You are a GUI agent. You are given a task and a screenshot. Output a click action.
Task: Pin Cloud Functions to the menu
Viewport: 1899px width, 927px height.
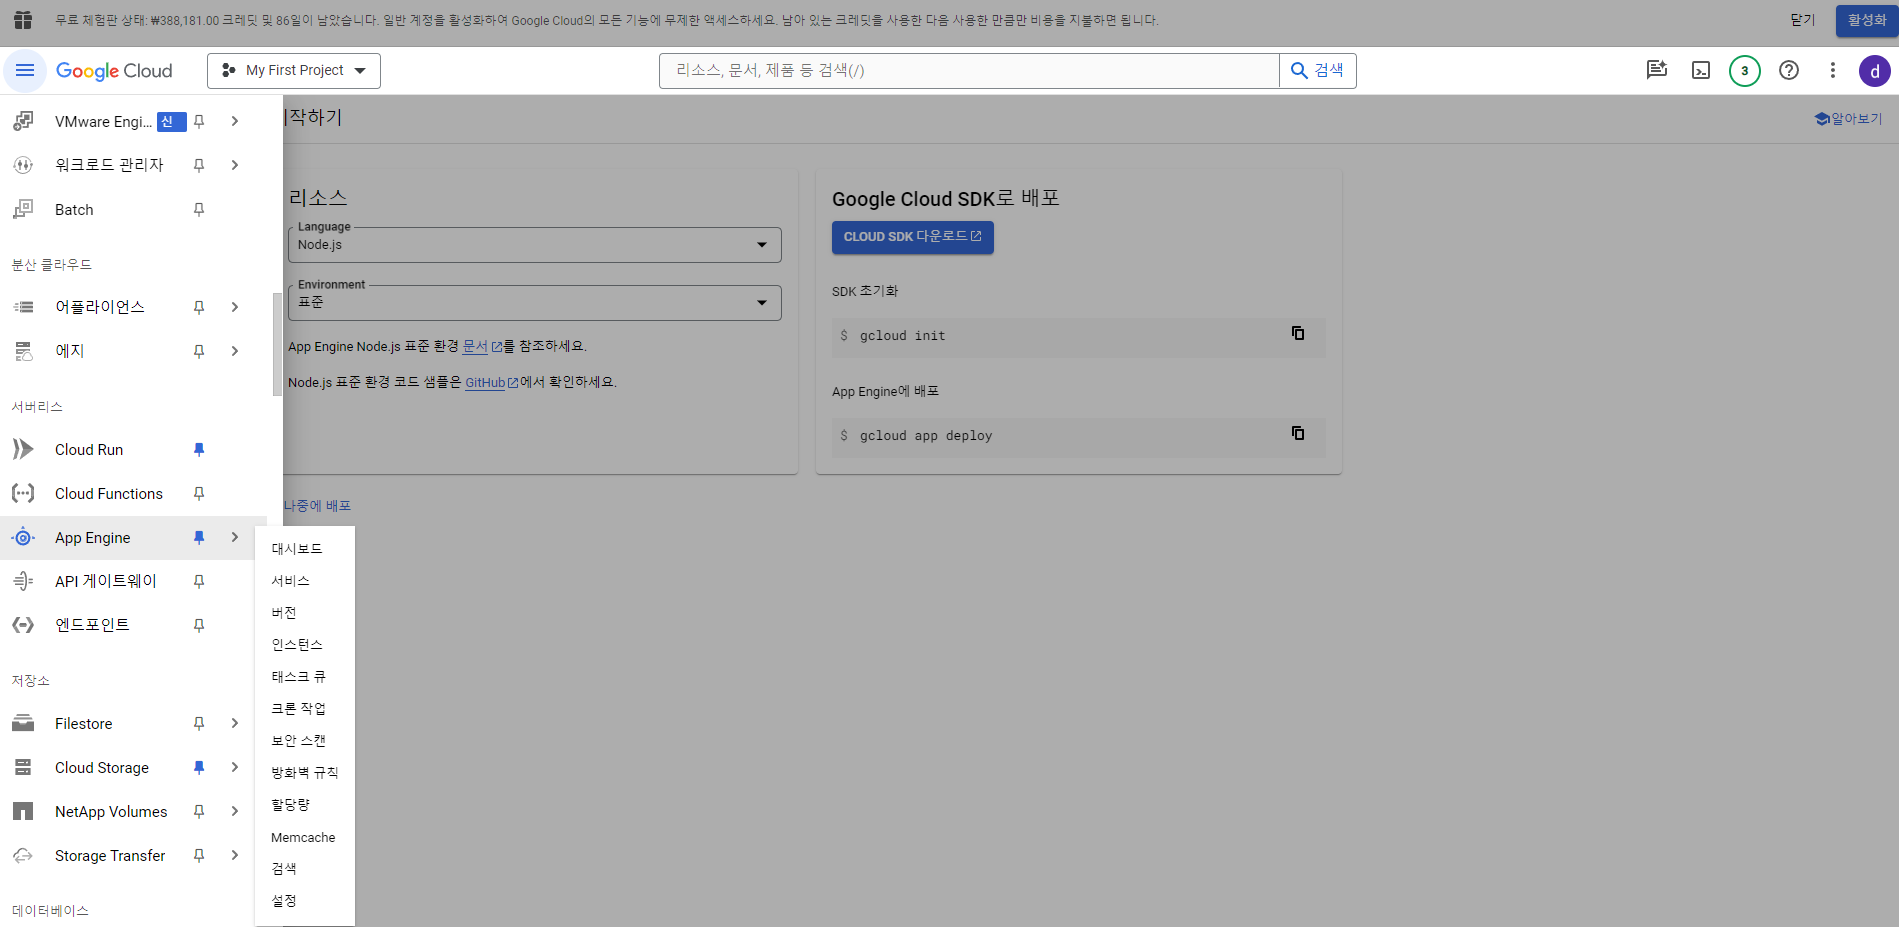point(199,493)
